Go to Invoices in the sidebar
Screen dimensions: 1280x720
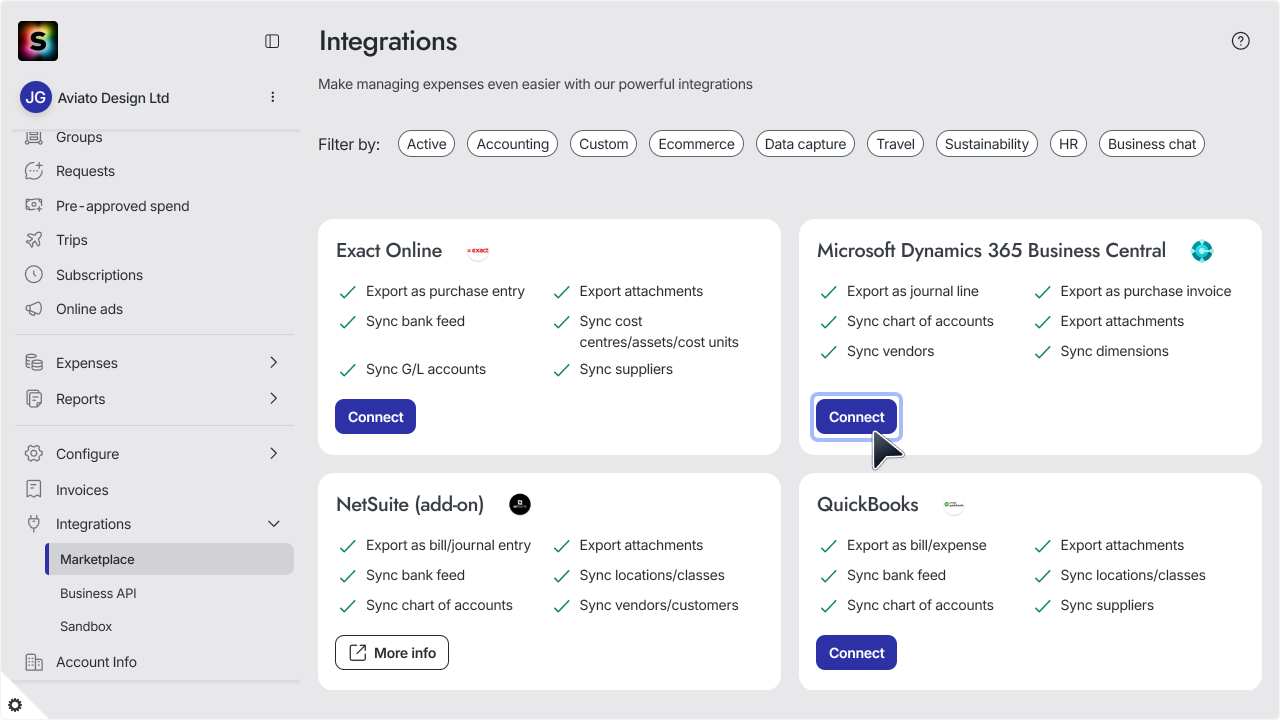(x=82, y=490)
